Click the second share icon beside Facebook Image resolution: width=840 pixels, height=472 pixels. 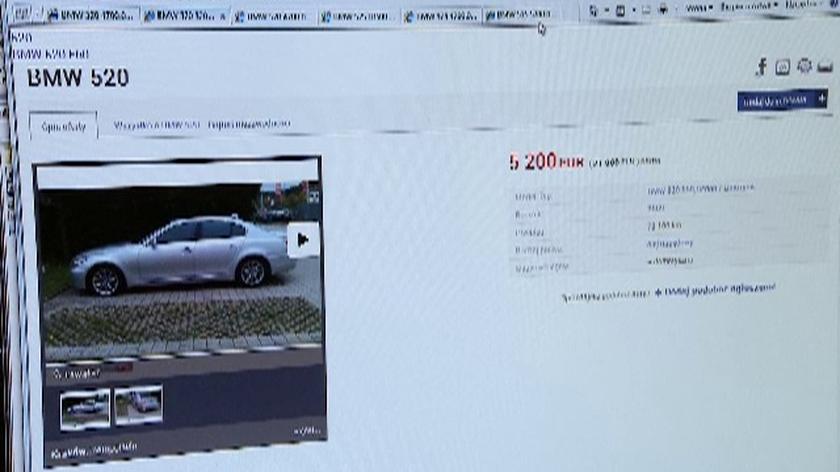pos(782,67)
